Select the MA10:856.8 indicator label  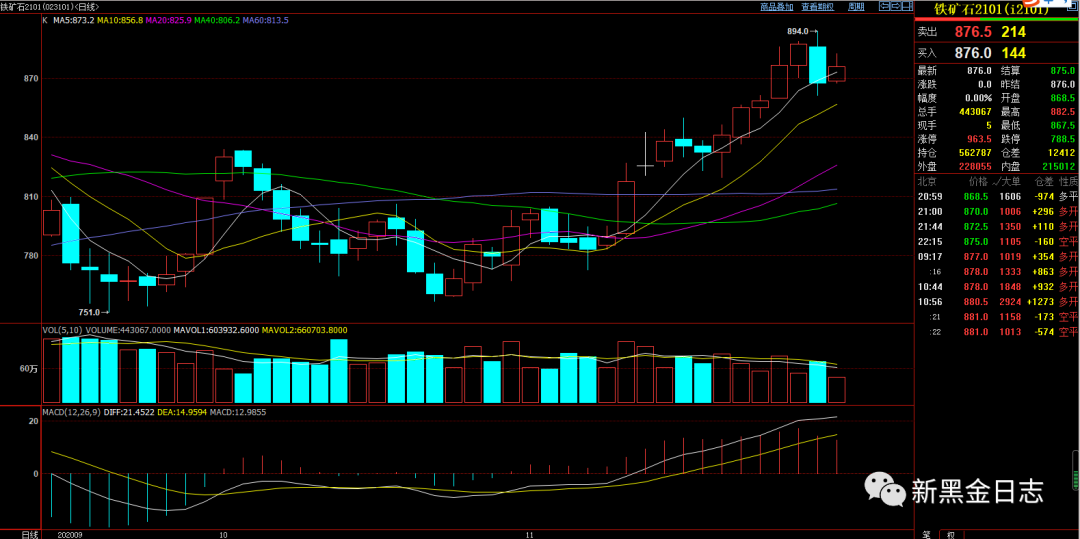120,21
